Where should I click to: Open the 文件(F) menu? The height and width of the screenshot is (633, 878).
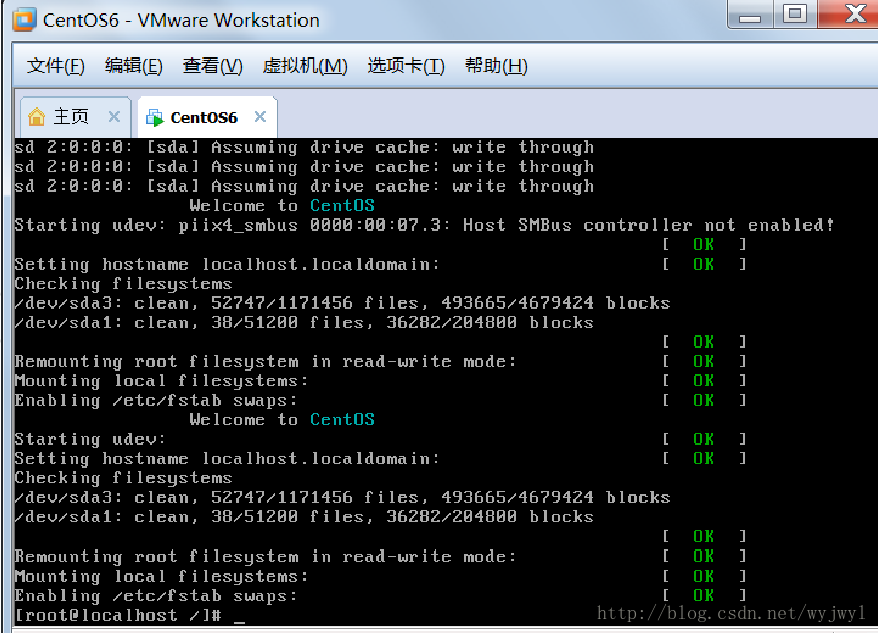tap(55, 66)
